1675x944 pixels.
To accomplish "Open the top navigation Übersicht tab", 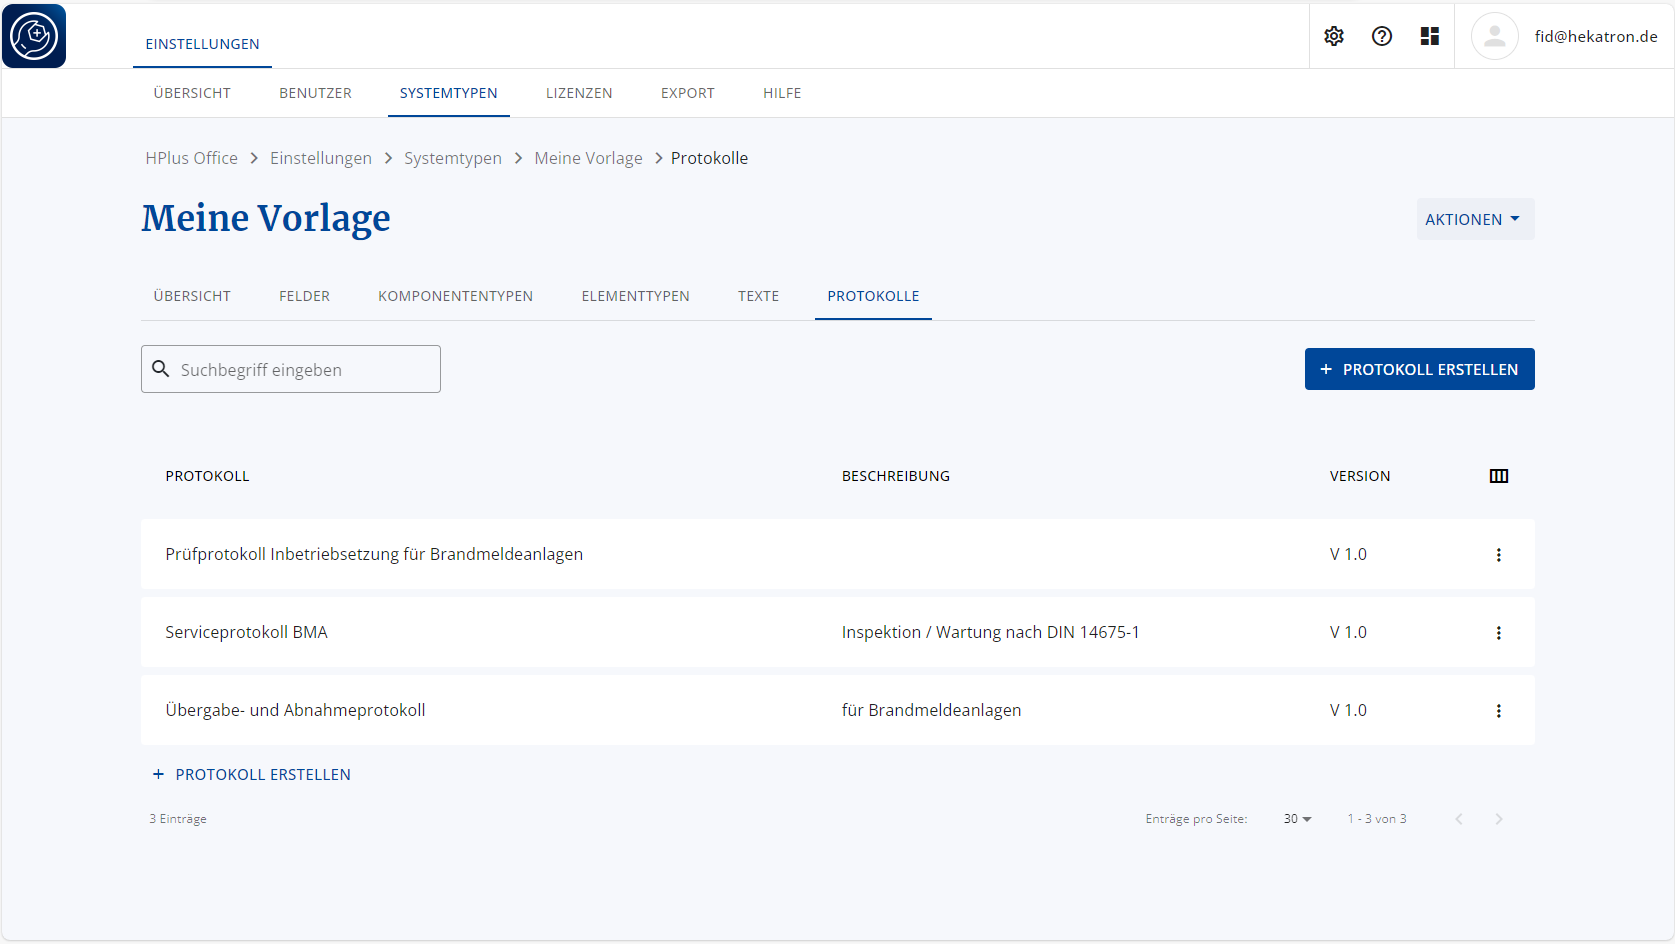I will pos(192,93).
